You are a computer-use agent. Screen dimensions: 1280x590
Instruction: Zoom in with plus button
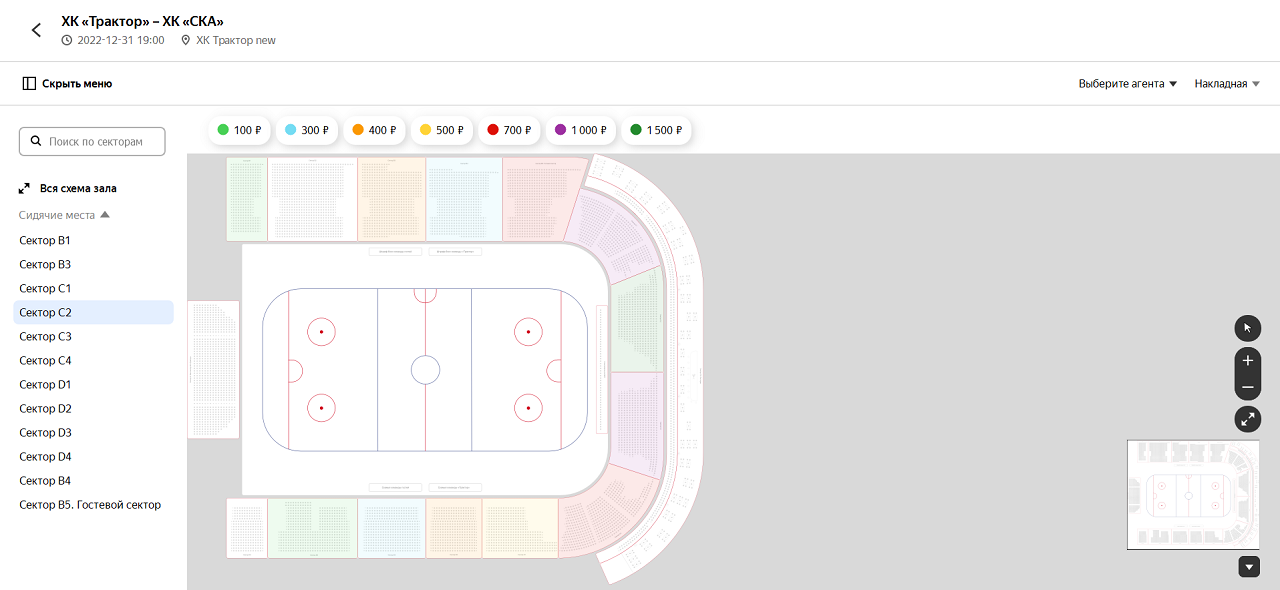click(x=1248, y=361)
